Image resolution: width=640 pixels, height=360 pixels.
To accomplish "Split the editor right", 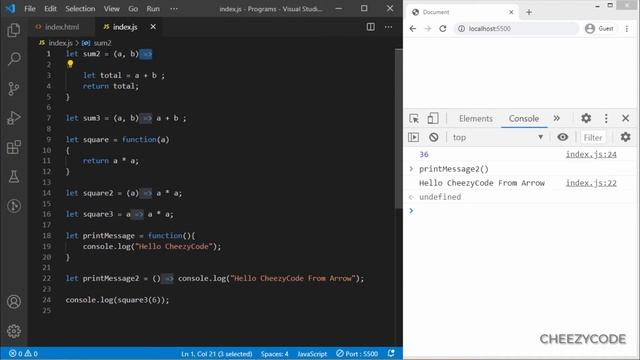I will (370, 27).
